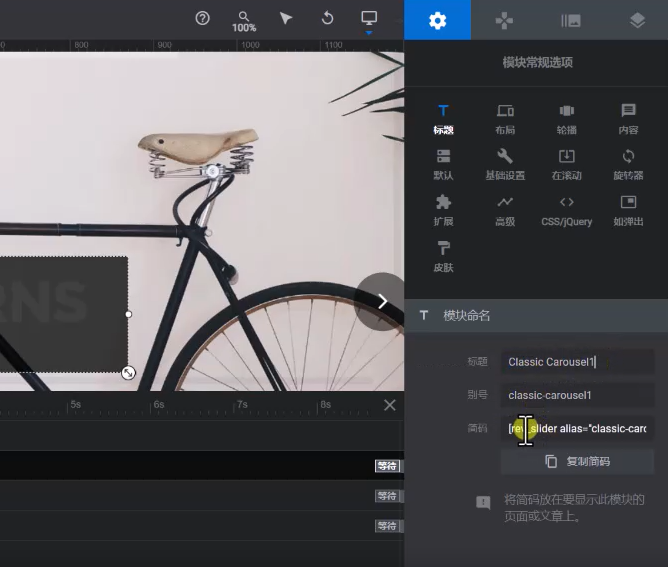Open the 100% zoom control
Viewport: 668px width, 567px height.
point(244,22)
